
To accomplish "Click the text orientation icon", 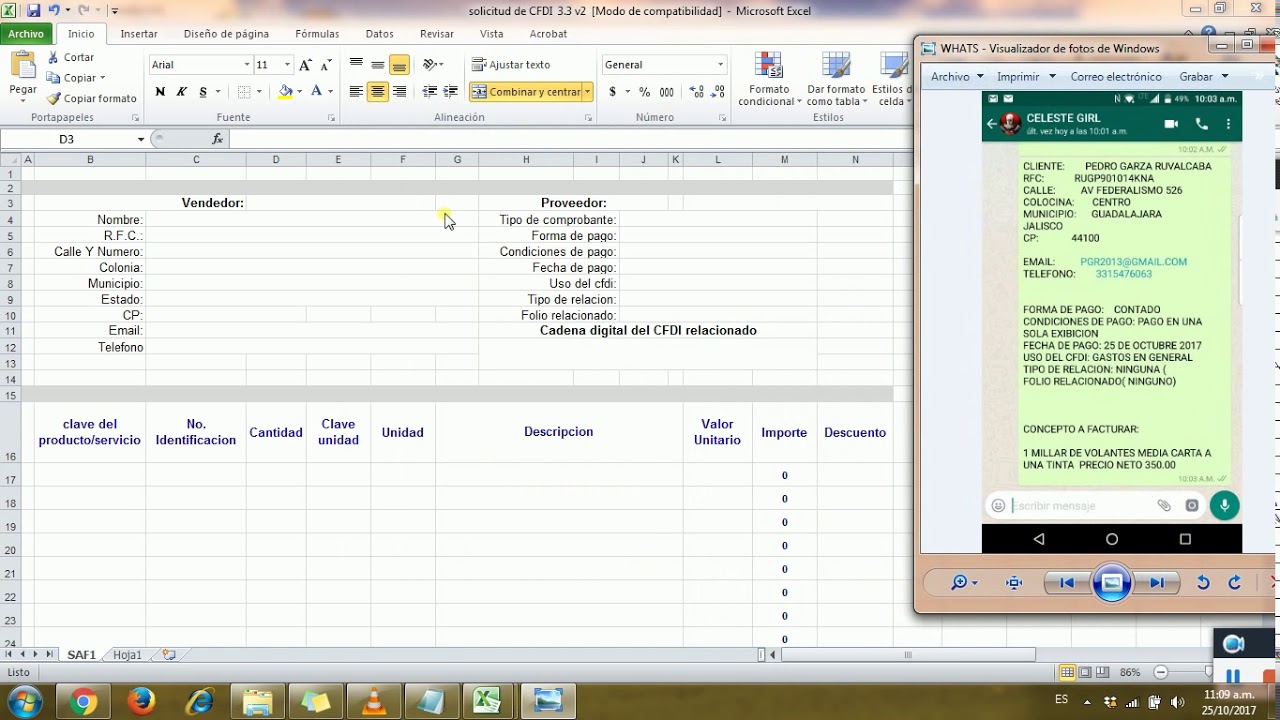I will point(430,65).
